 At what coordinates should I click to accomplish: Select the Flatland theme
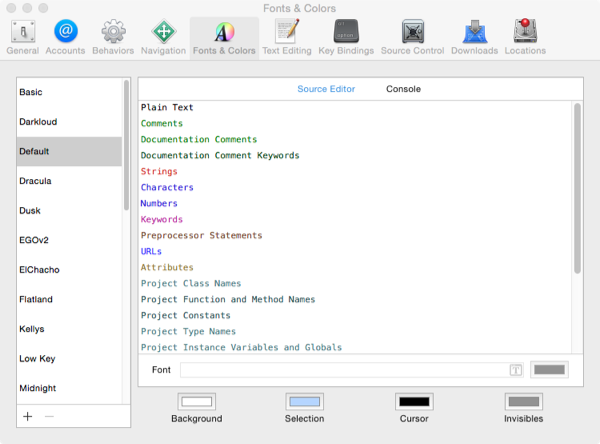[x=69, y=299]
